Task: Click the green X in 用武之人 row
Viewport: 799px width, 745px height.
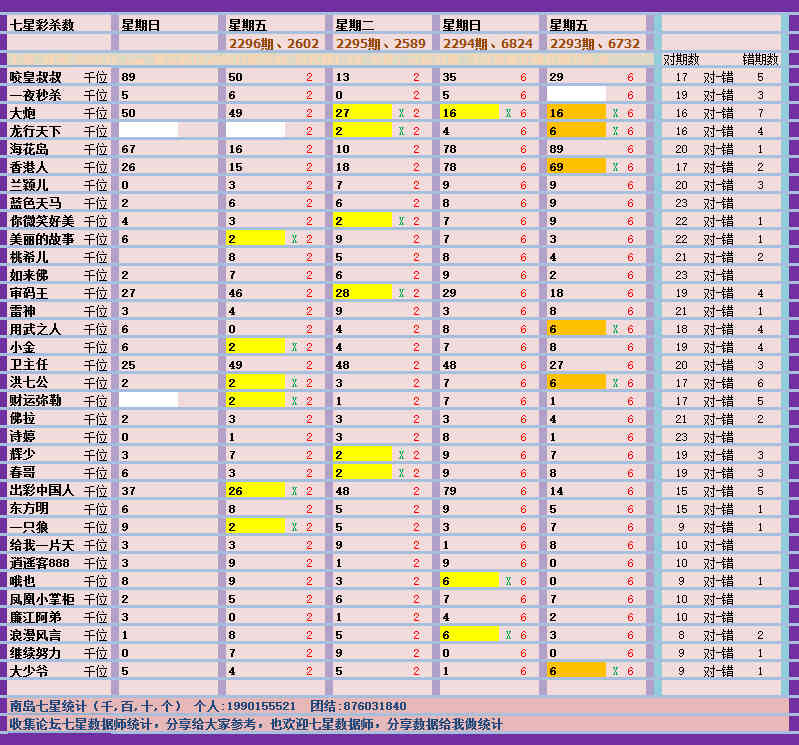Action: point(616,329)
